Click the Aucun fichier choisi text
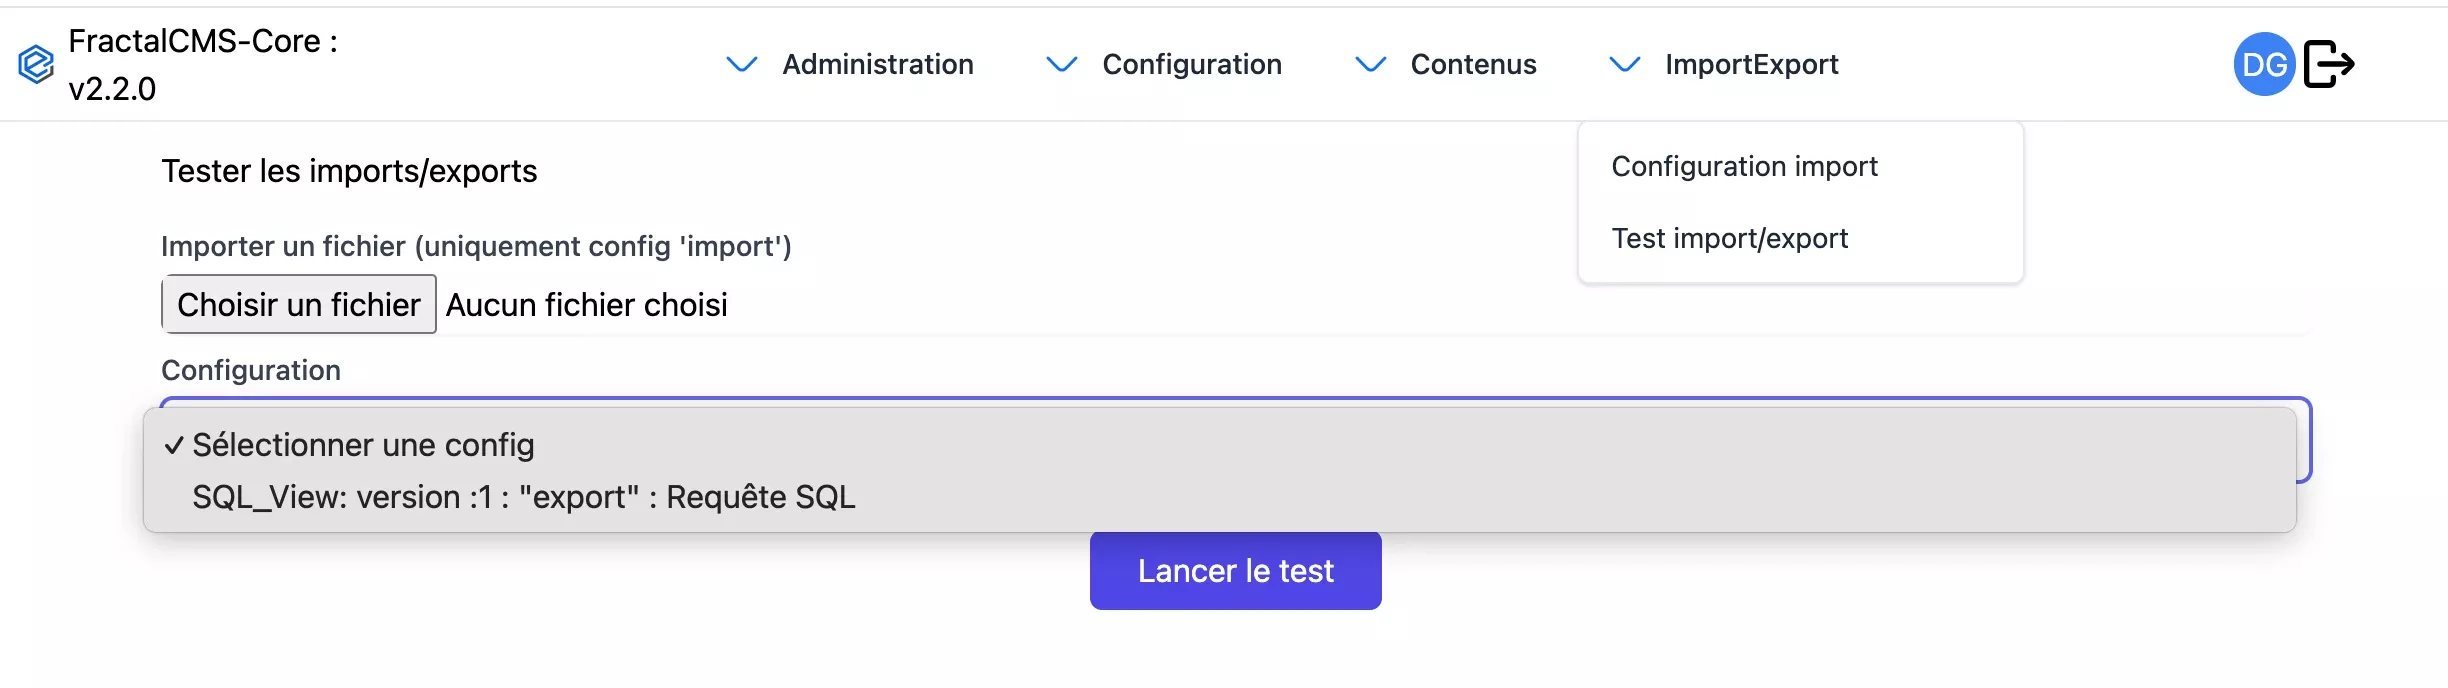This screenshot has height=688, width=2448. 586,305
